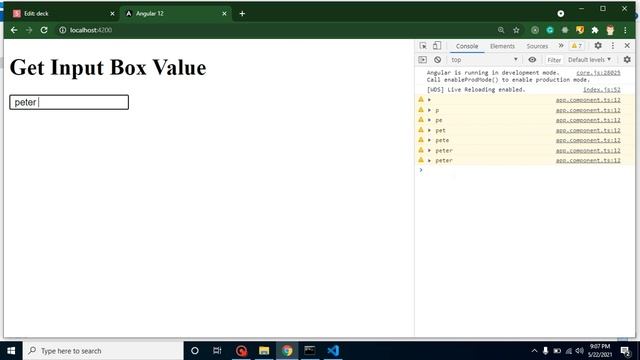Reload the localhost page
Viewport: 640px width, 360px height.
click(x=44, y=30)
